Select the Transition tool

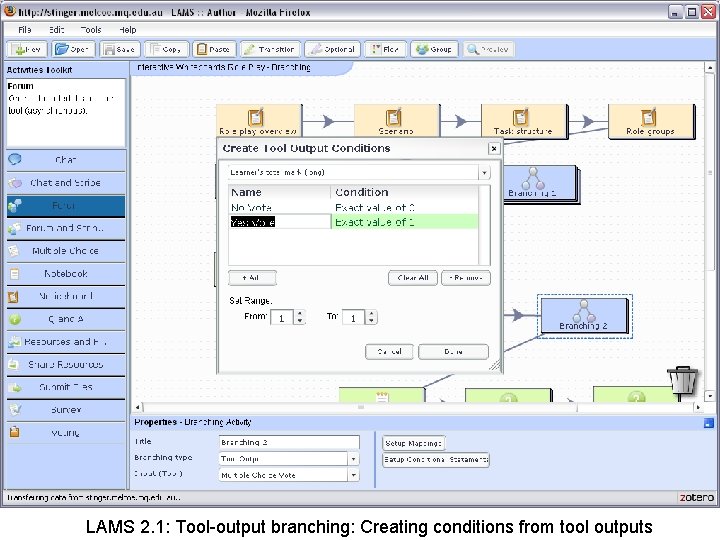[x=270, y=49]
